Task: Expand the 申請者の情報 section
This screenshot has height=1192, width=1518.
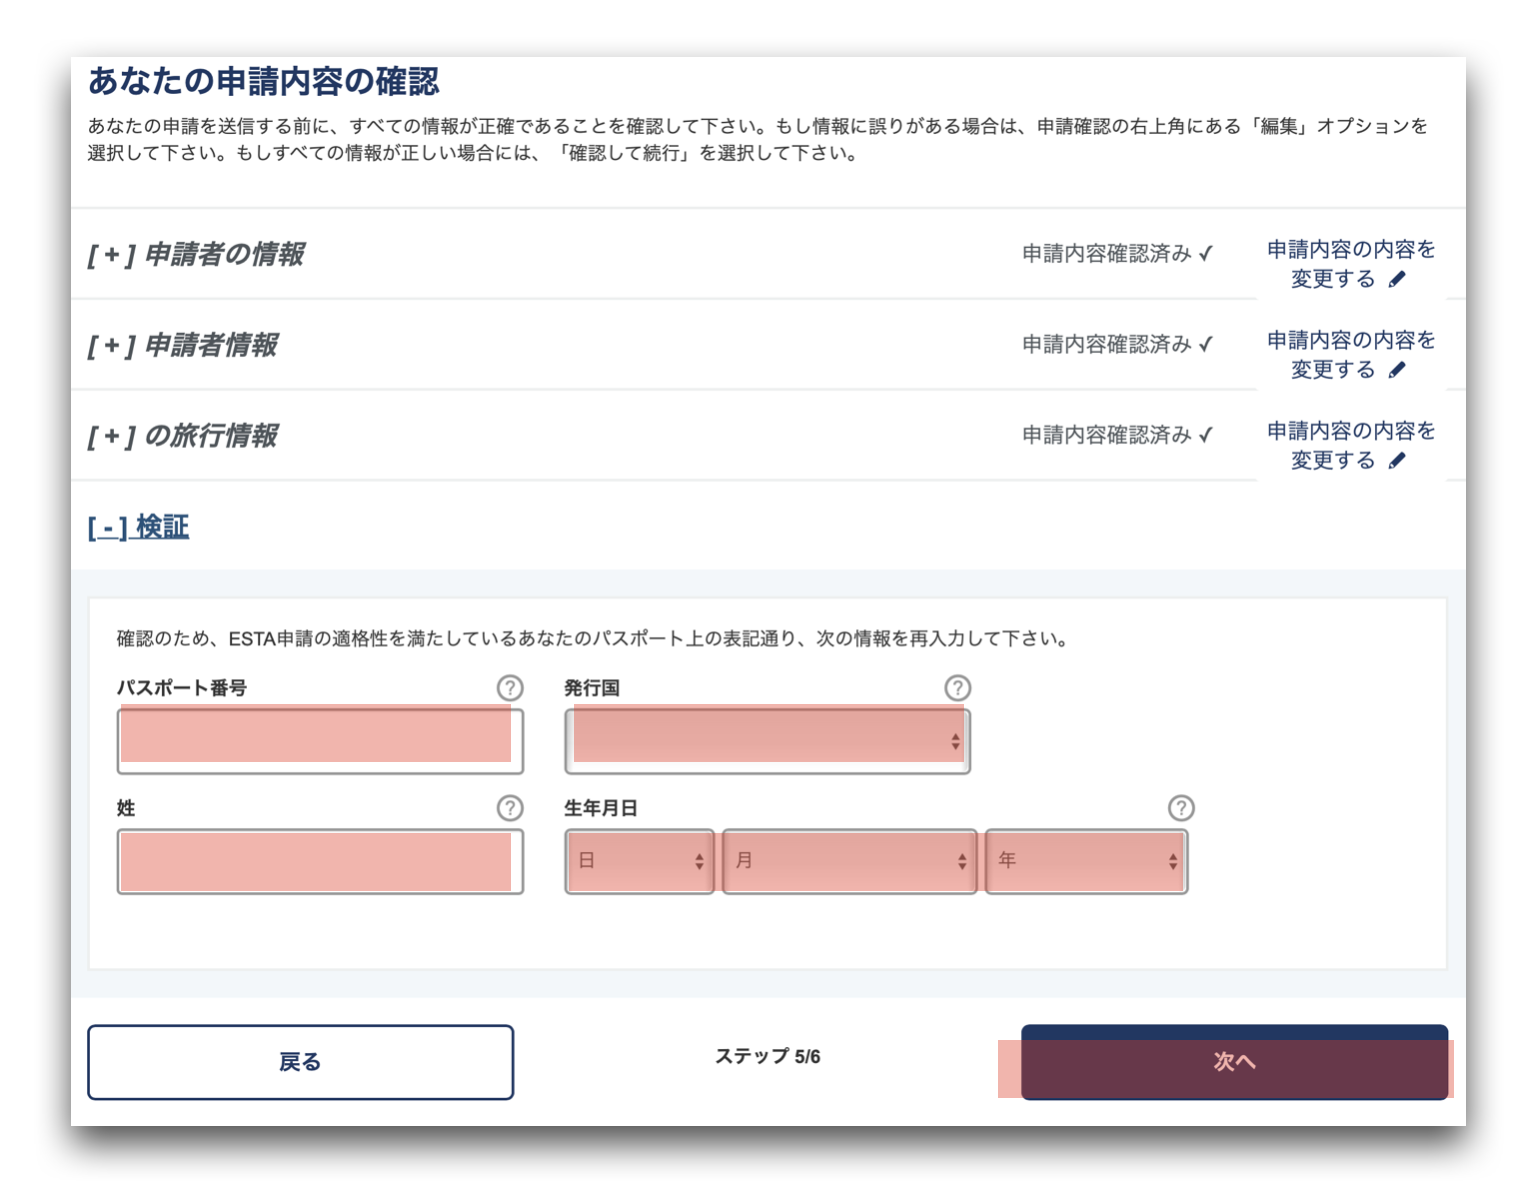Action: click(x=196, y=255)
